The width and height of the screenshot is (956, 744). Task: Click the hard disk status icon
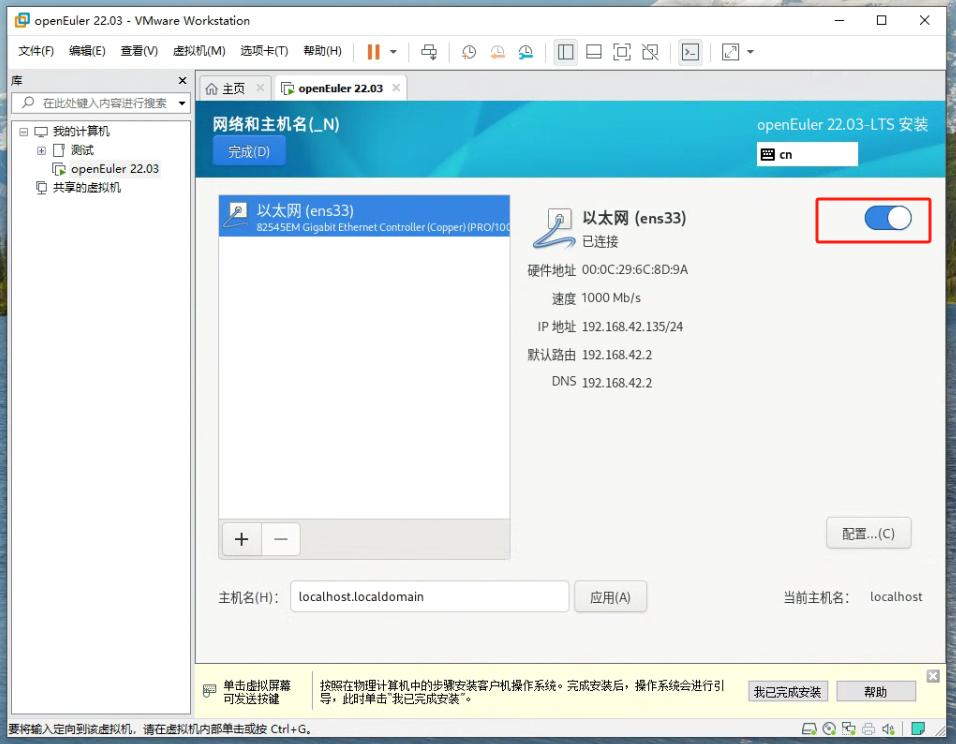coord(809,729)
